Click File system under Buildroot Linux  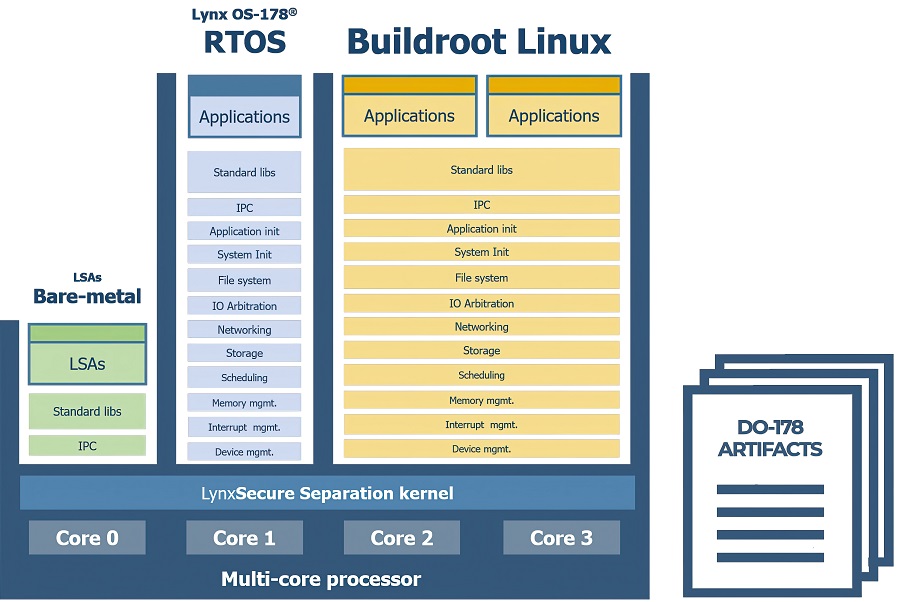[482, 278]
